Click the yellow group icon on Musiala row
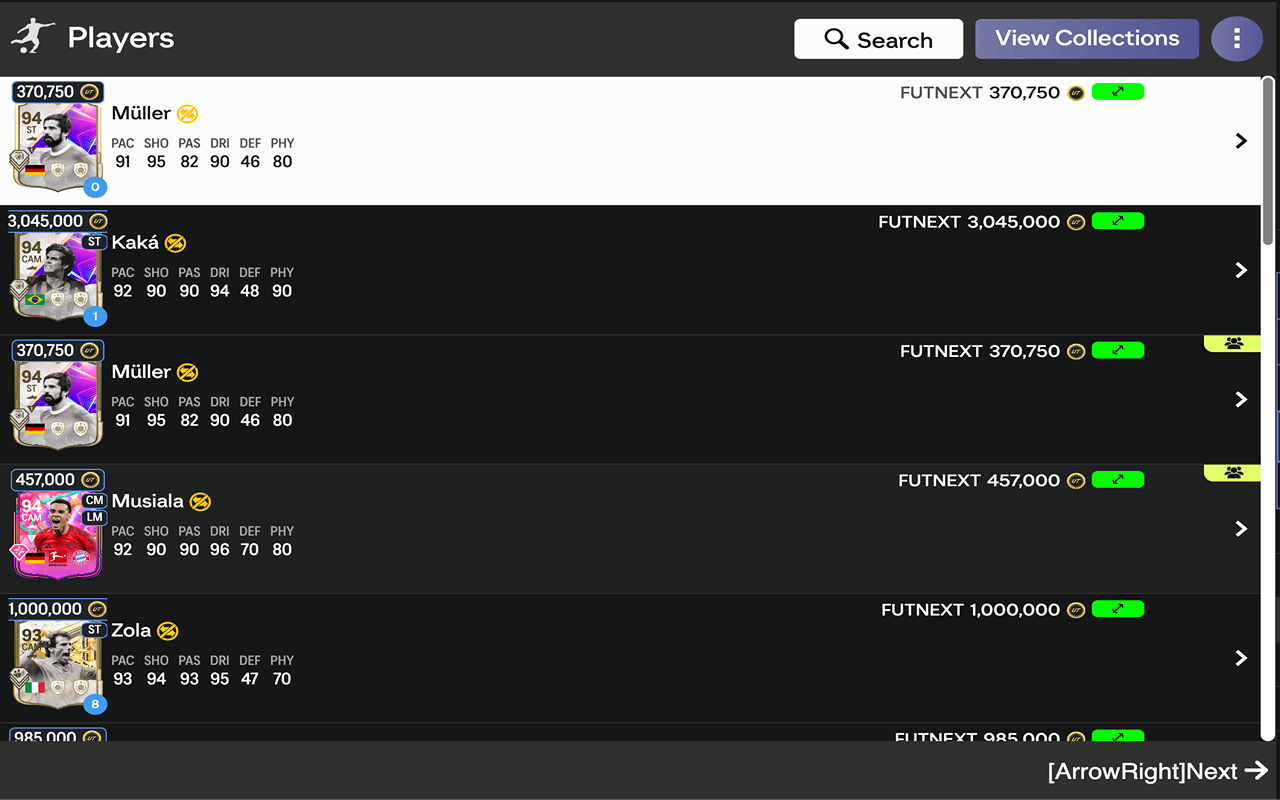This screenshot has width=1280, height=800. [1233, 473]
